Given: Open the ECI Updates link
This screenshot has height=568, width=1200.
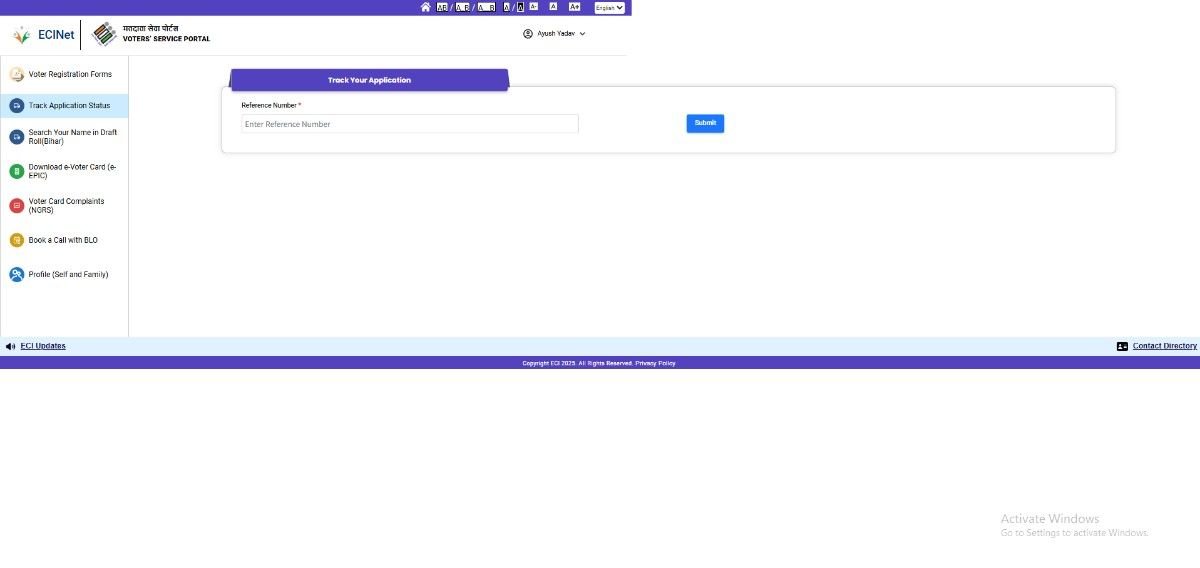Looking at the screenshot, I should click(43, 346).
